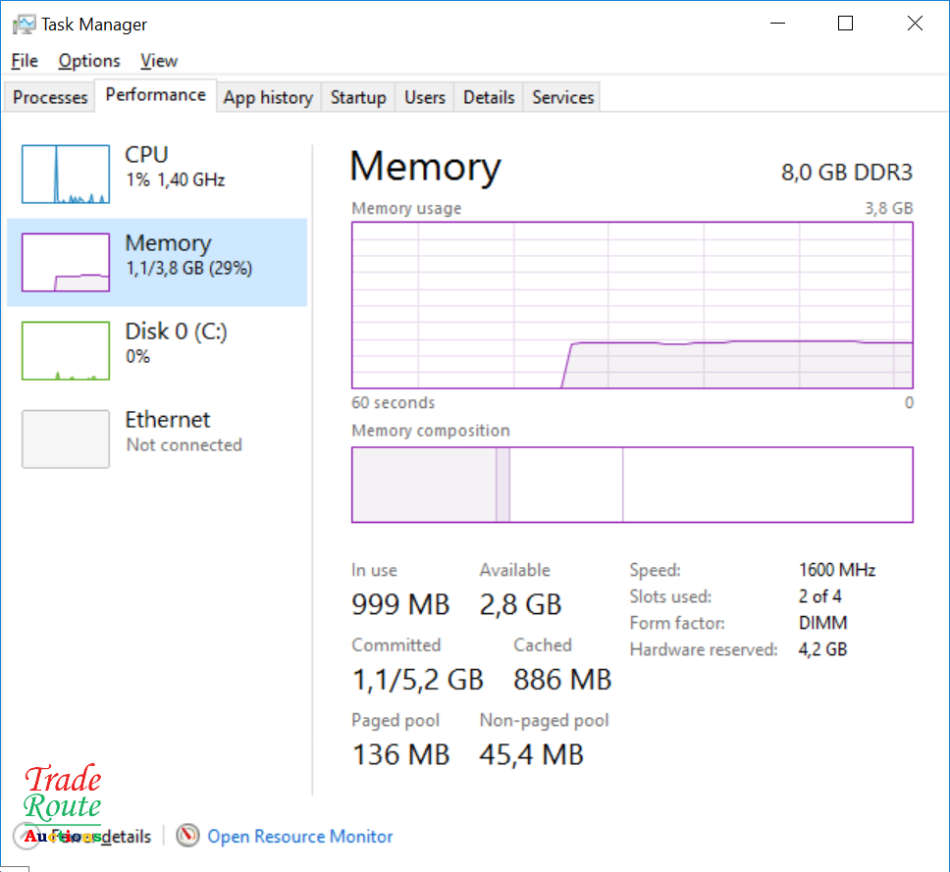Open Resource Monitor link
The width and height of the screenshot is (950, 872).
click(300, 836)
